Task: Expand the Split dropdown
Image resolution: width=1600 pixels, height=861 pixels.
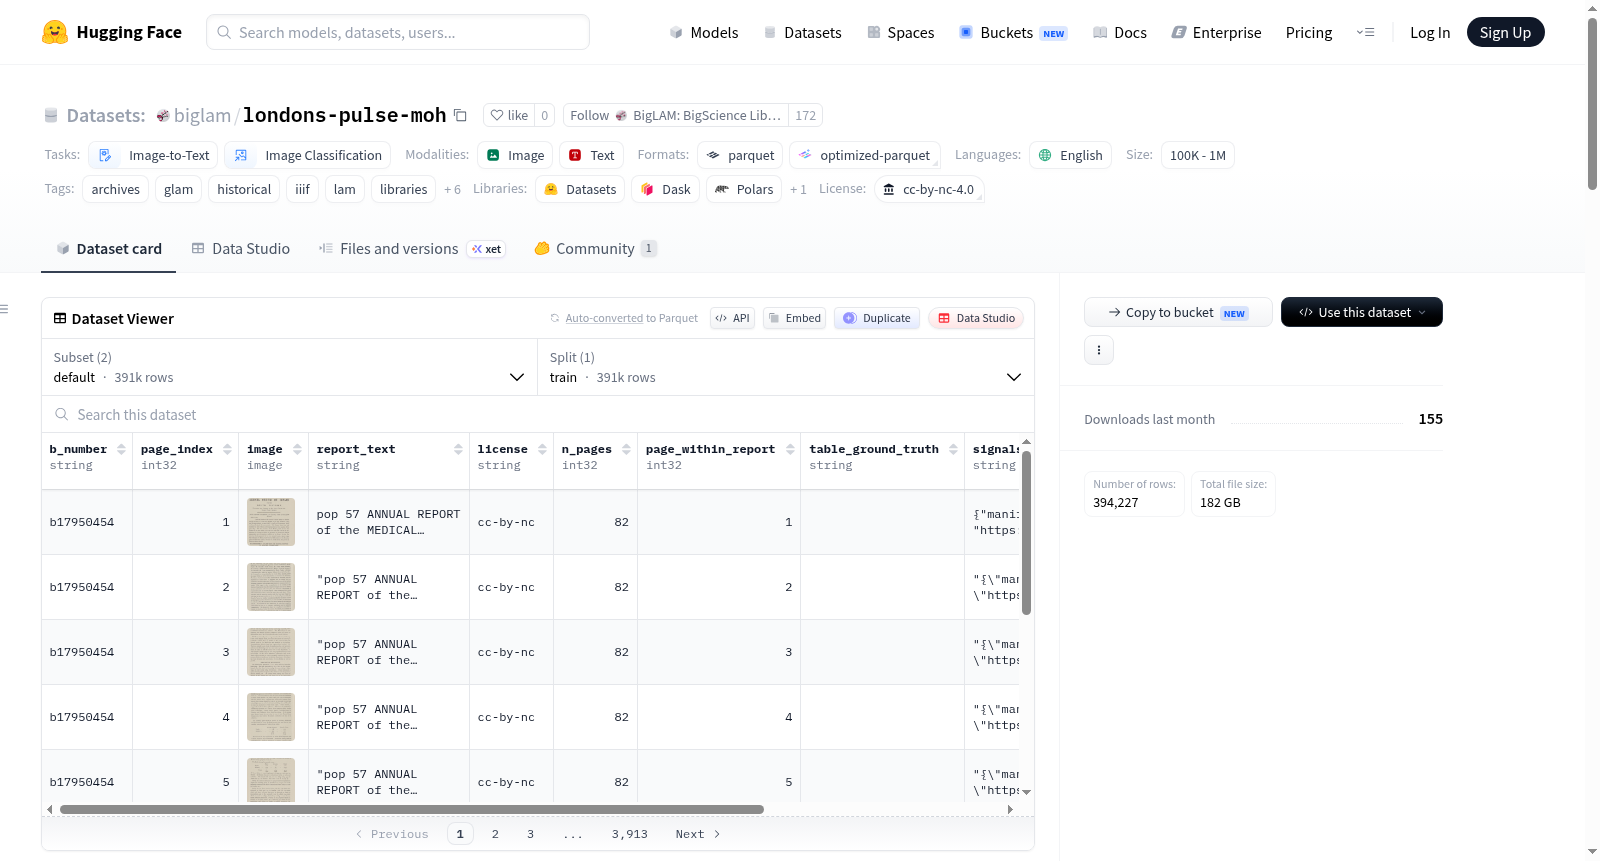Action: coord(786,367)
